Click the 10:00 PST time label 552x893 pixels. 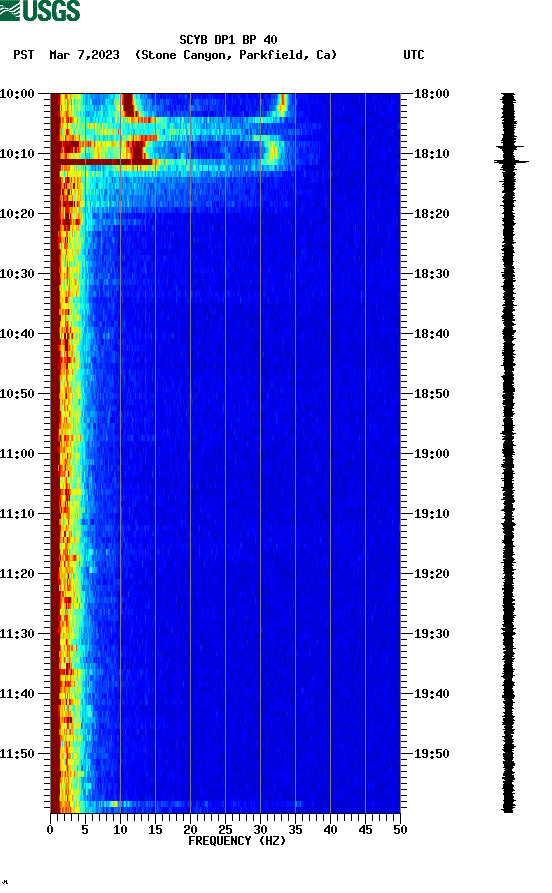tap(17, 93)
